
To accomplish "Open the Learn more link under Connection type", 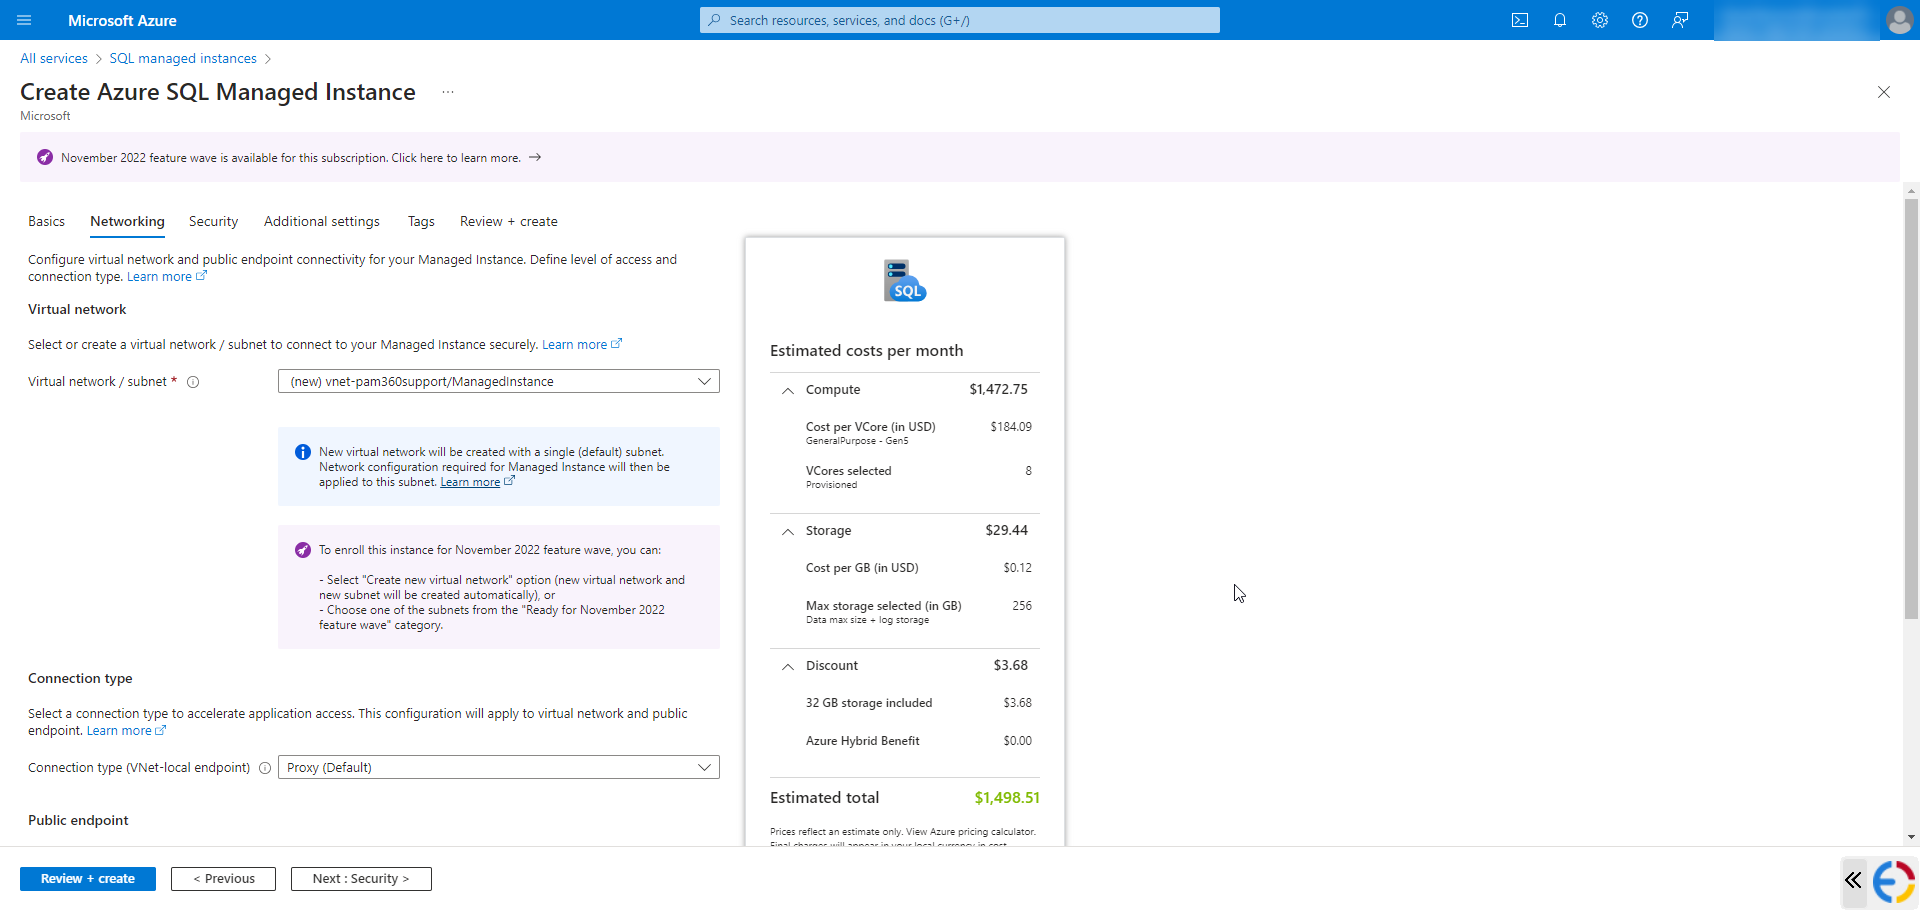I will point(119,730).
